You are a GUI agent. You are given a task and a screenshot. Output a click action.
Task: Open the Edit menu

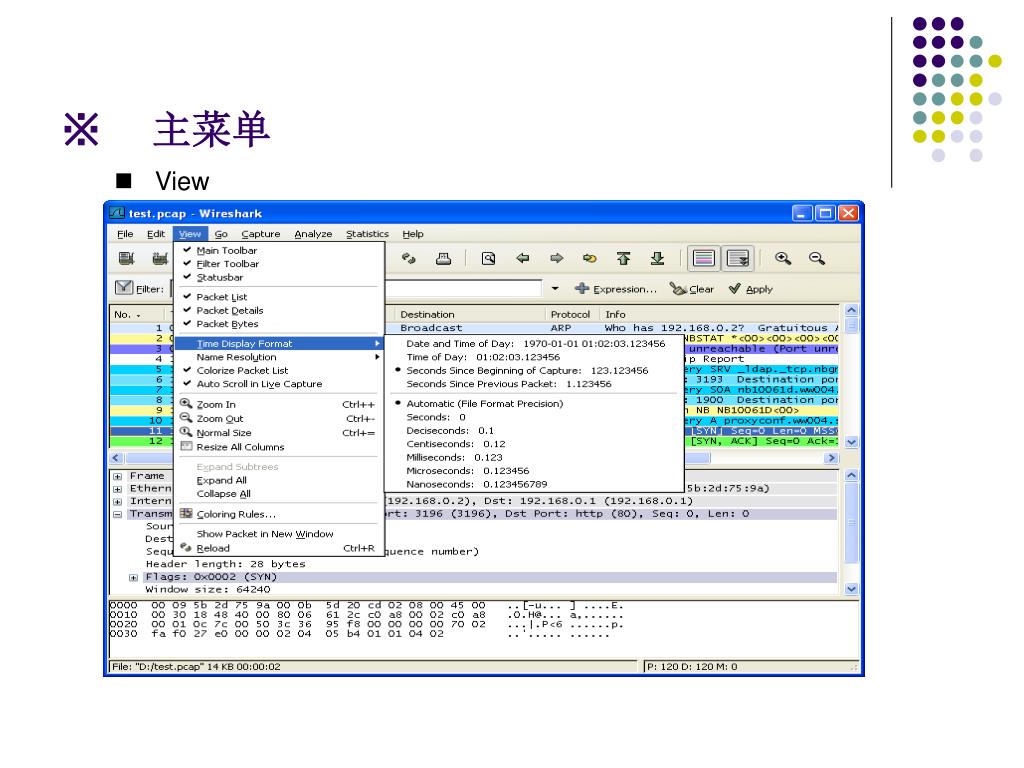(155, 234)
